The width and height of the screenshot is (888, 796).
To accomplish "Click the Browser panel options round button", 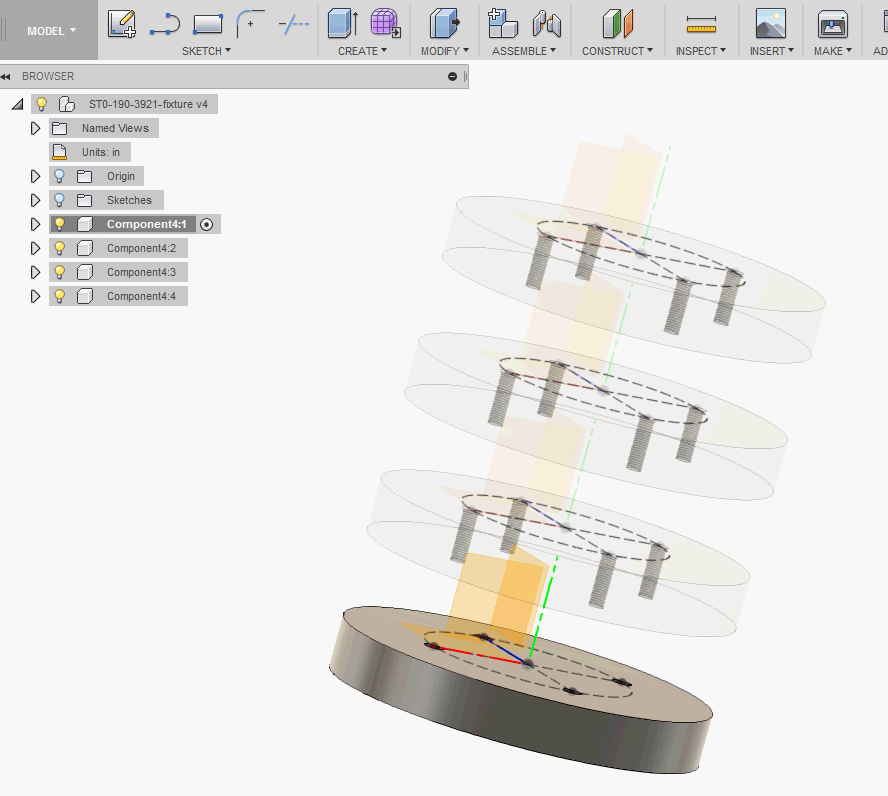I will coord(452,76).
